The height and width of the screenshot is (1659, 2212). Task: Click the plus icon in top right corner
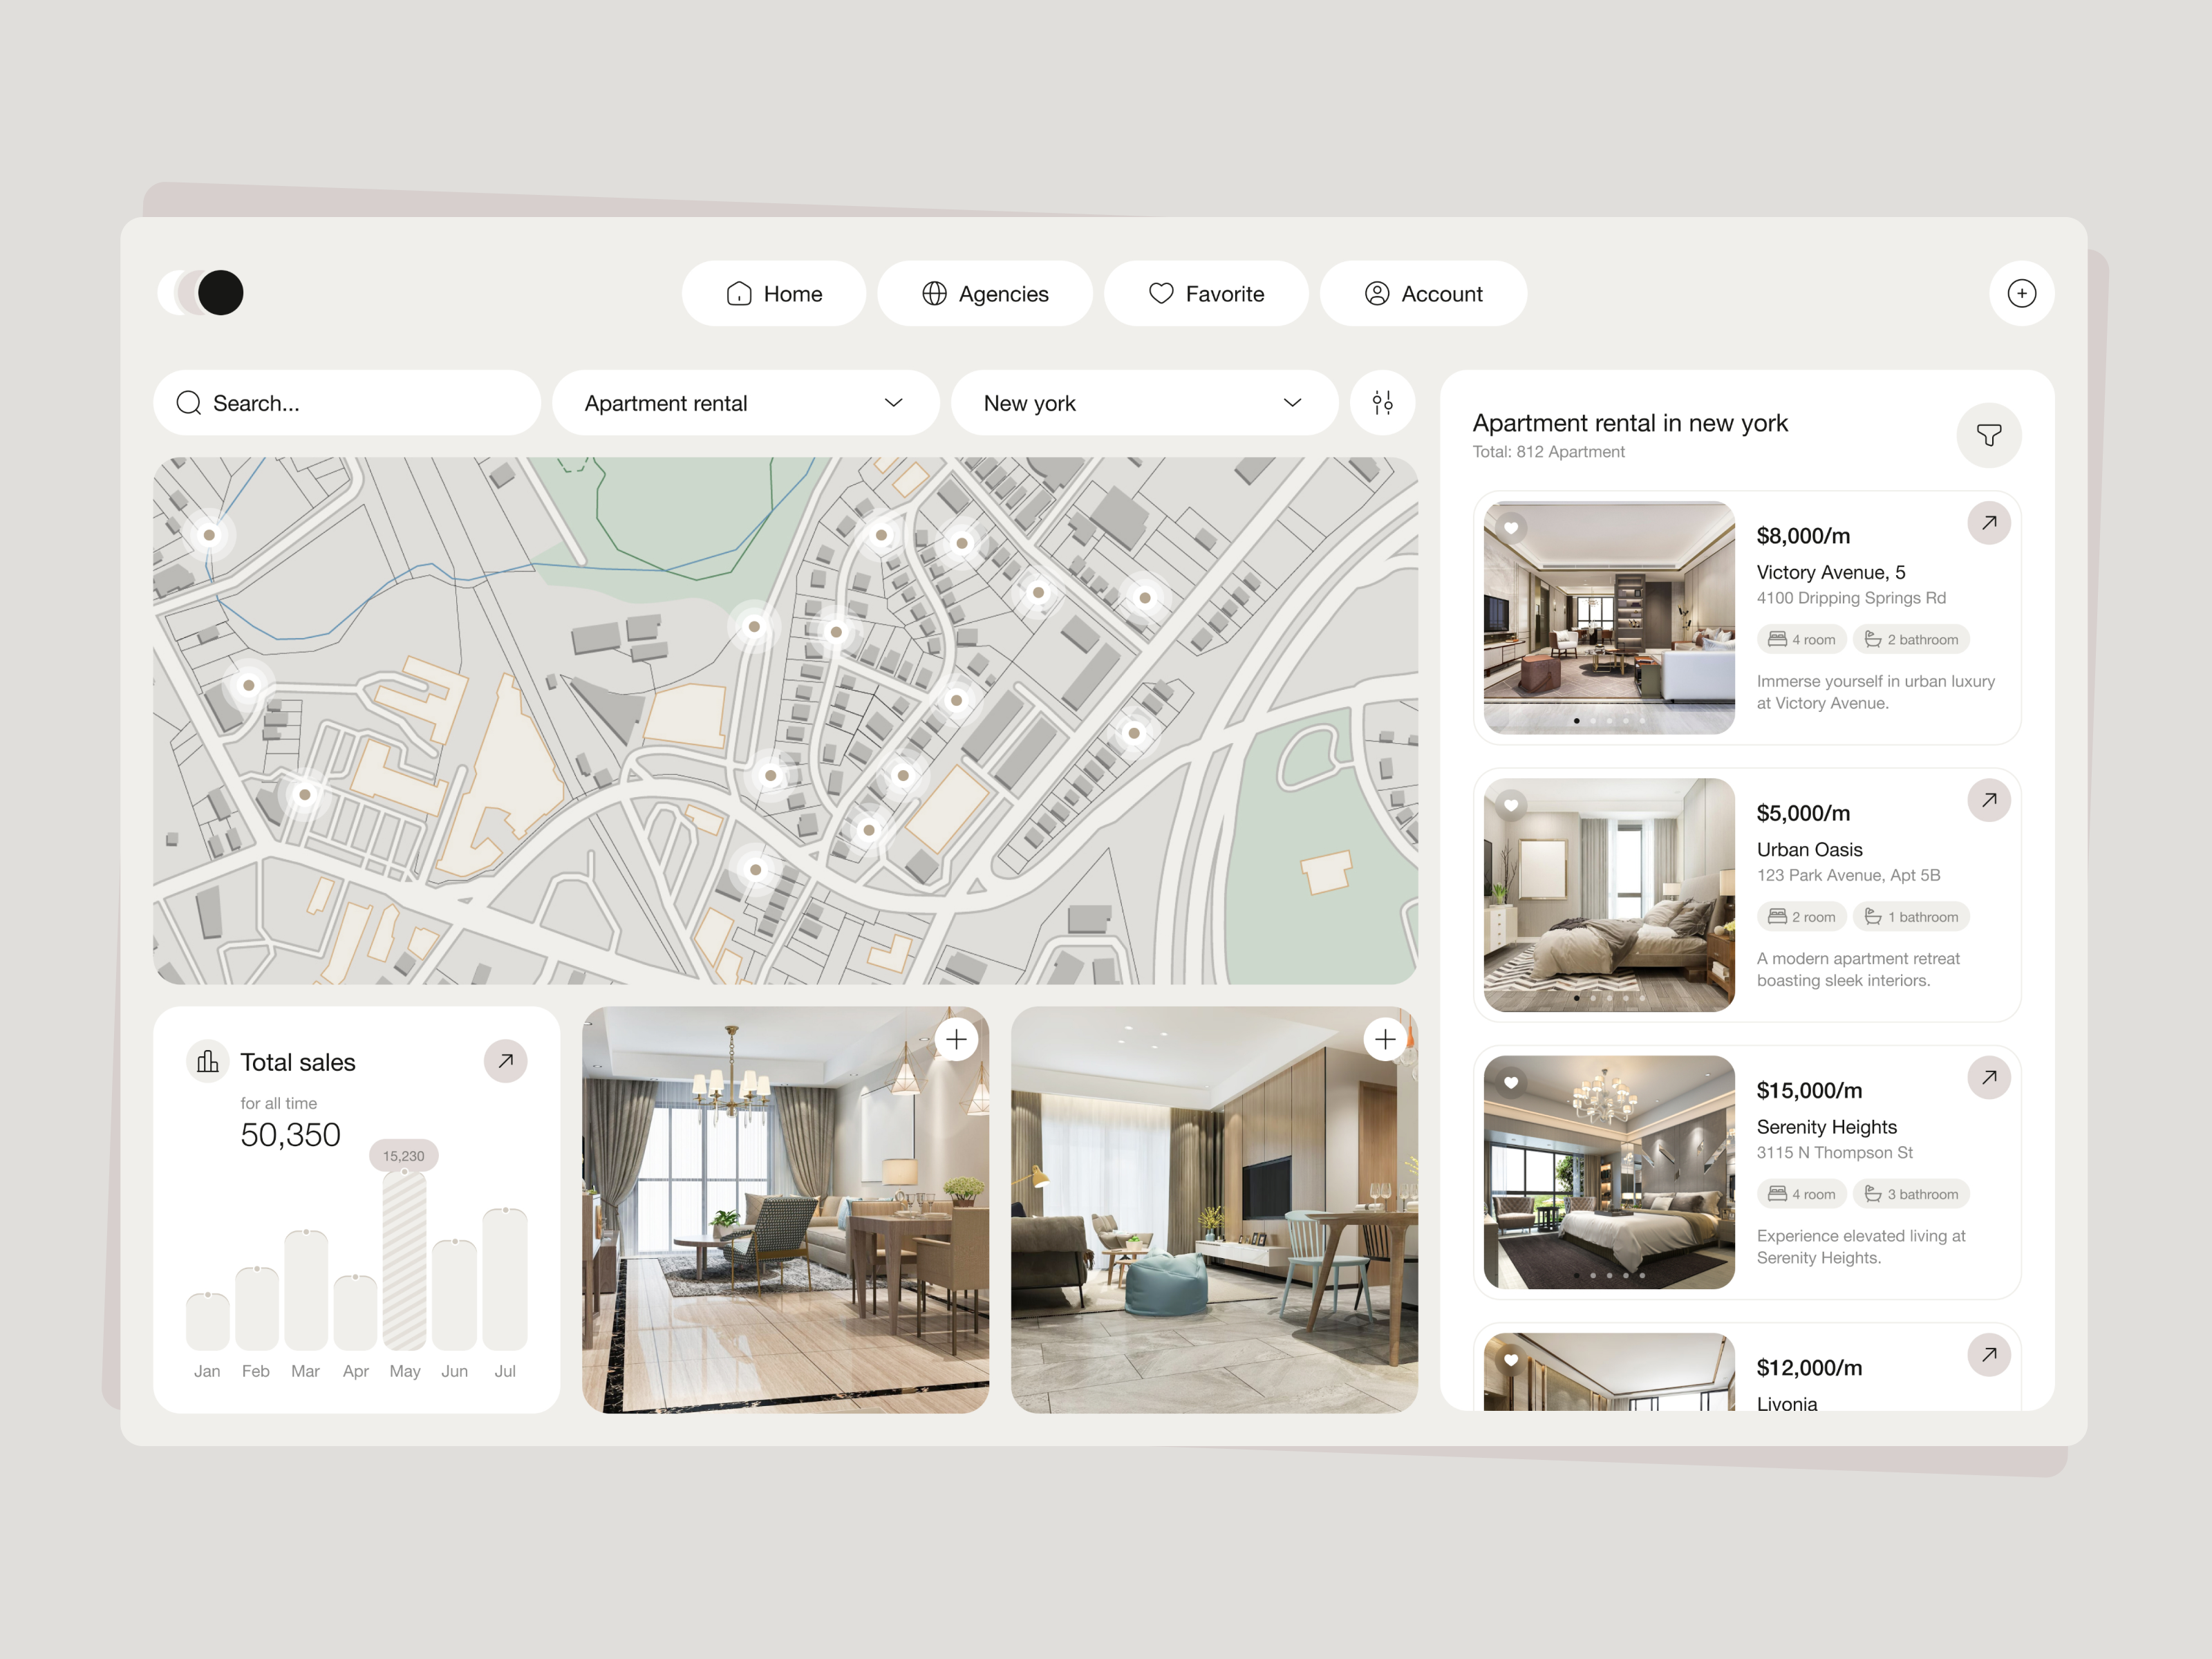[x=2022, y=293]
